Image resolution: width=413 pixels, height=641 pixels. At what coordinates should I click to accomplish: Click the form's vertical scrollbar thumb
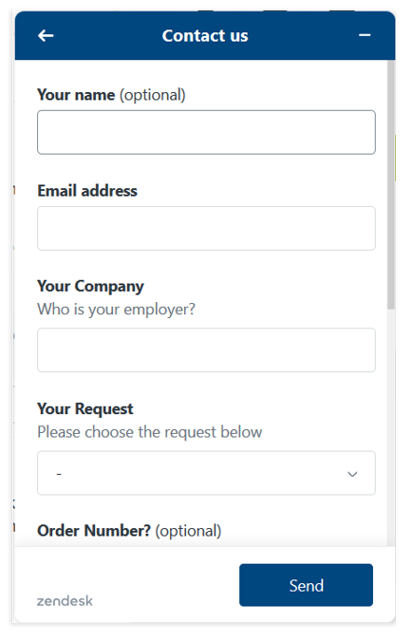pyautogui.click(x=391, y=185)
